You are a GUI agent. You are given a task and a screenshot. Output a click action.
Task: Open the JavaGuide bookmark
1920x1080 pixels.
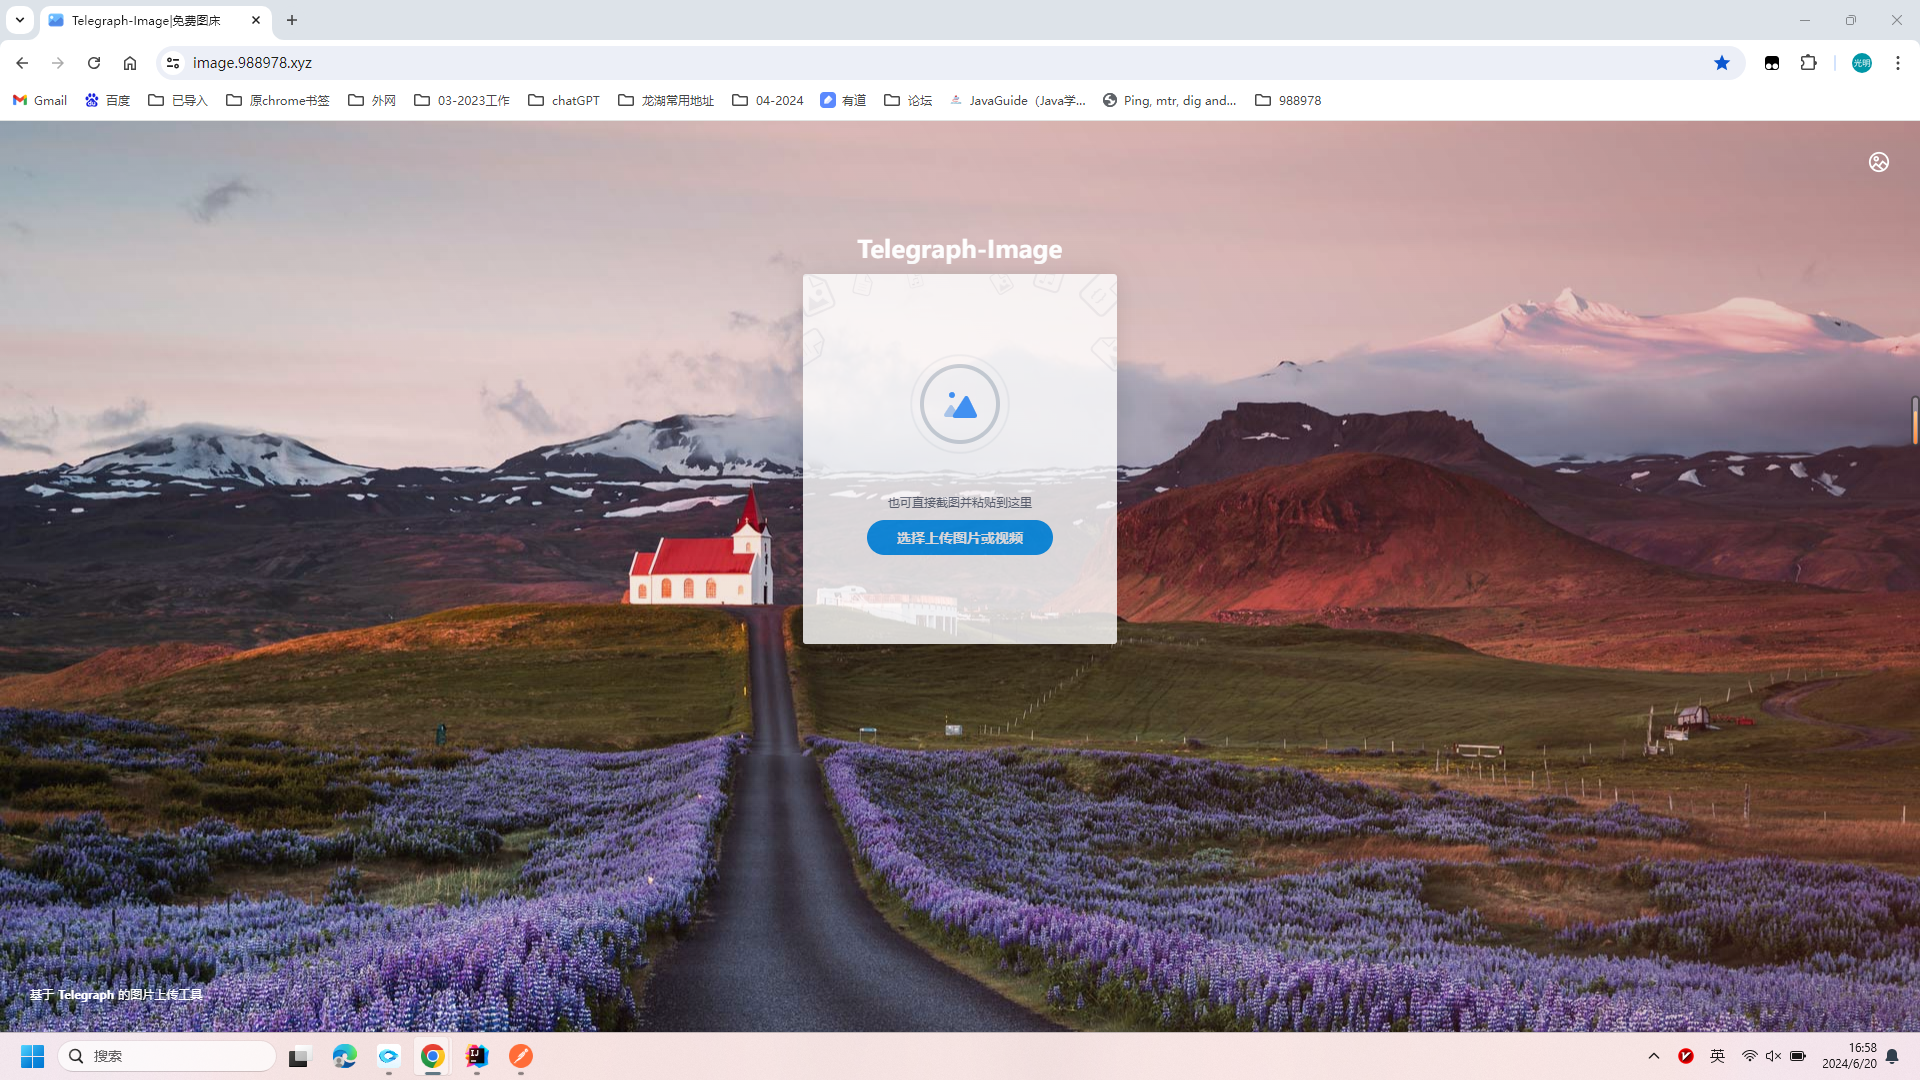coord(1017,100)
